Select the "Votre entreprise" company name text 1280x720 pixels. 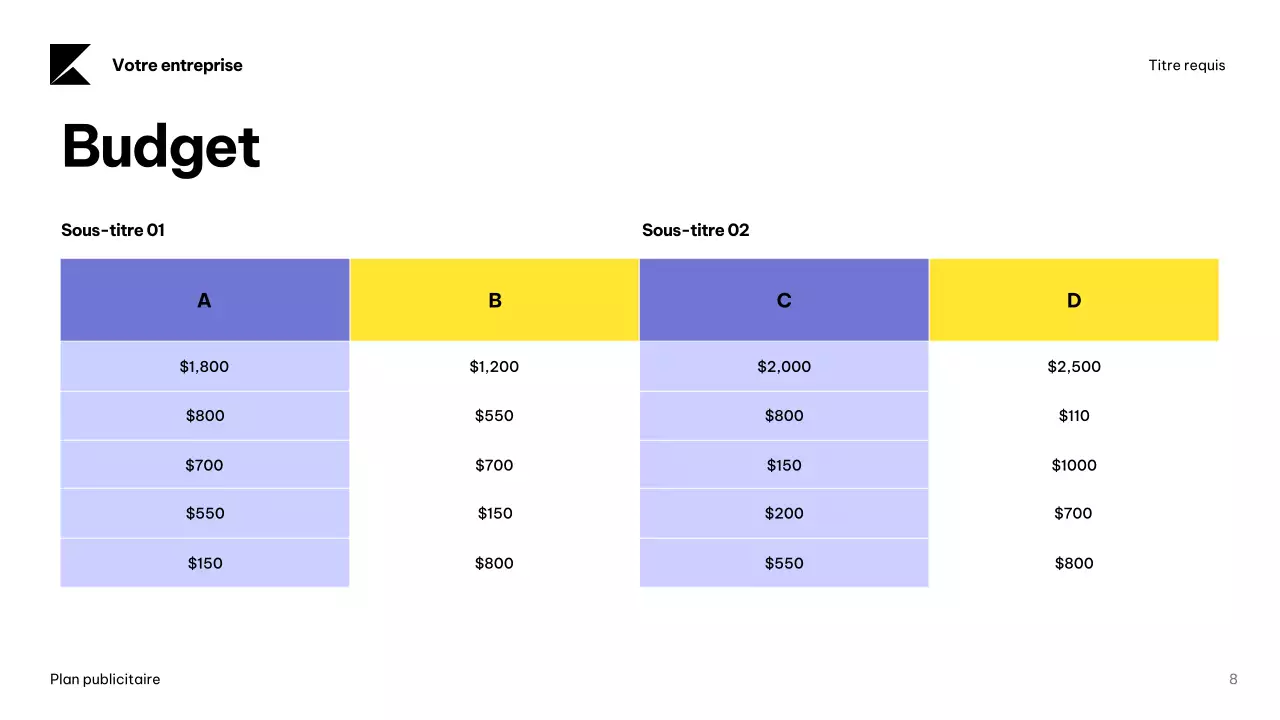tap(177, 65)
